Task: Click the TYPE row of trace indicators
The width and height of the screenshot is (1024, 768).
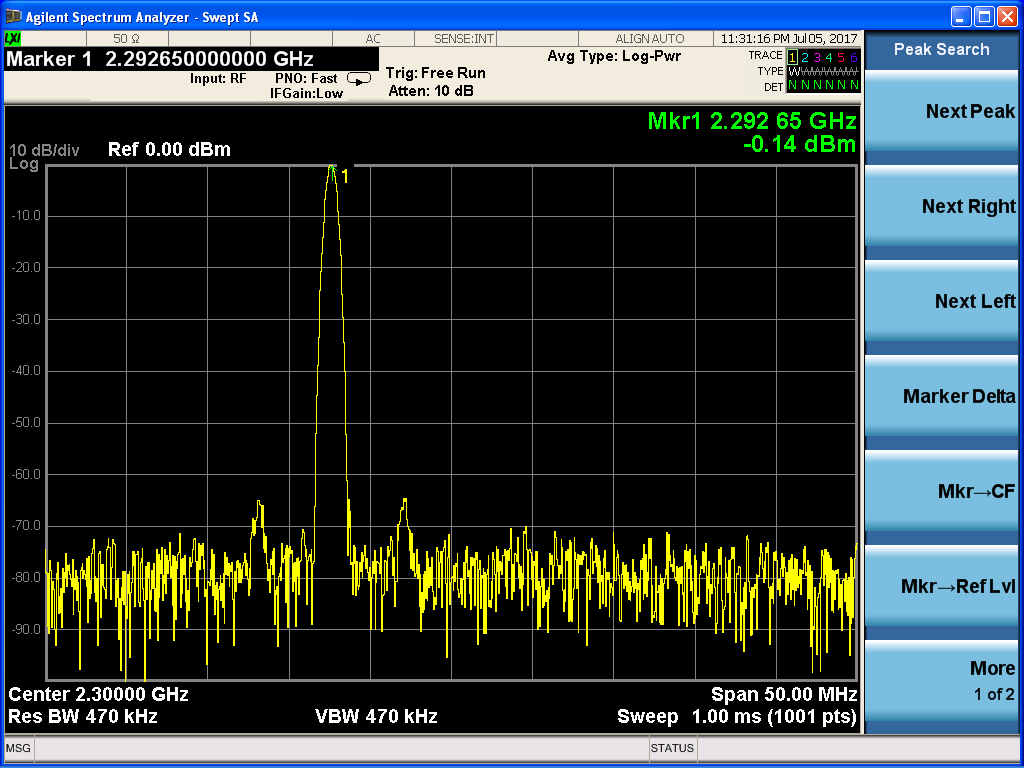Action: (x=824, y=72)
